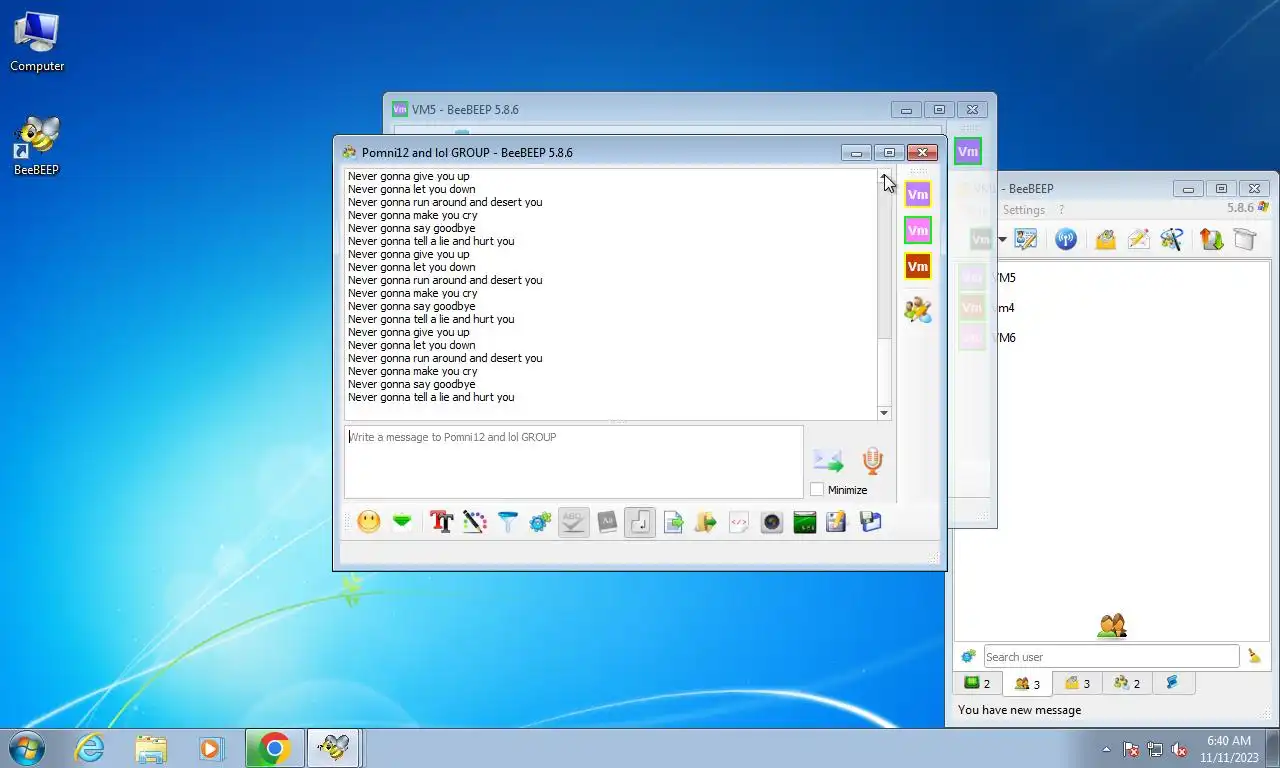Viewport: 1280px width, 768px height.
Task: Launch Internet Explorer from the taskbar
Action: coord(90,748)
